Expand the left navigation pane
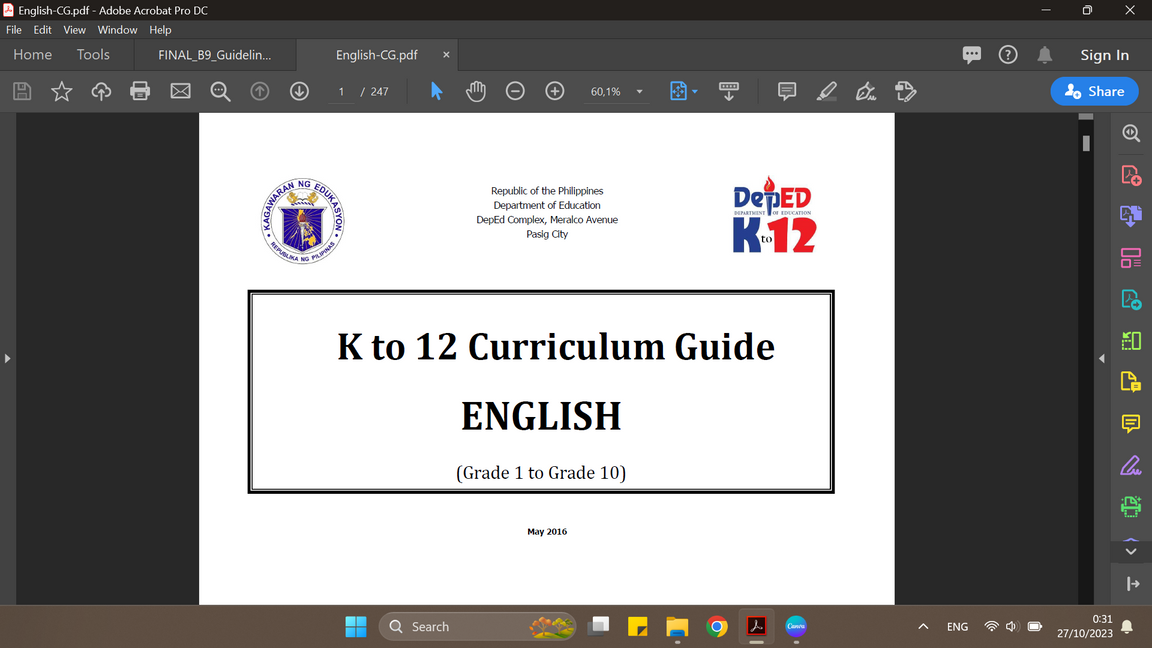1152x648 pixels. click(7, 358)
